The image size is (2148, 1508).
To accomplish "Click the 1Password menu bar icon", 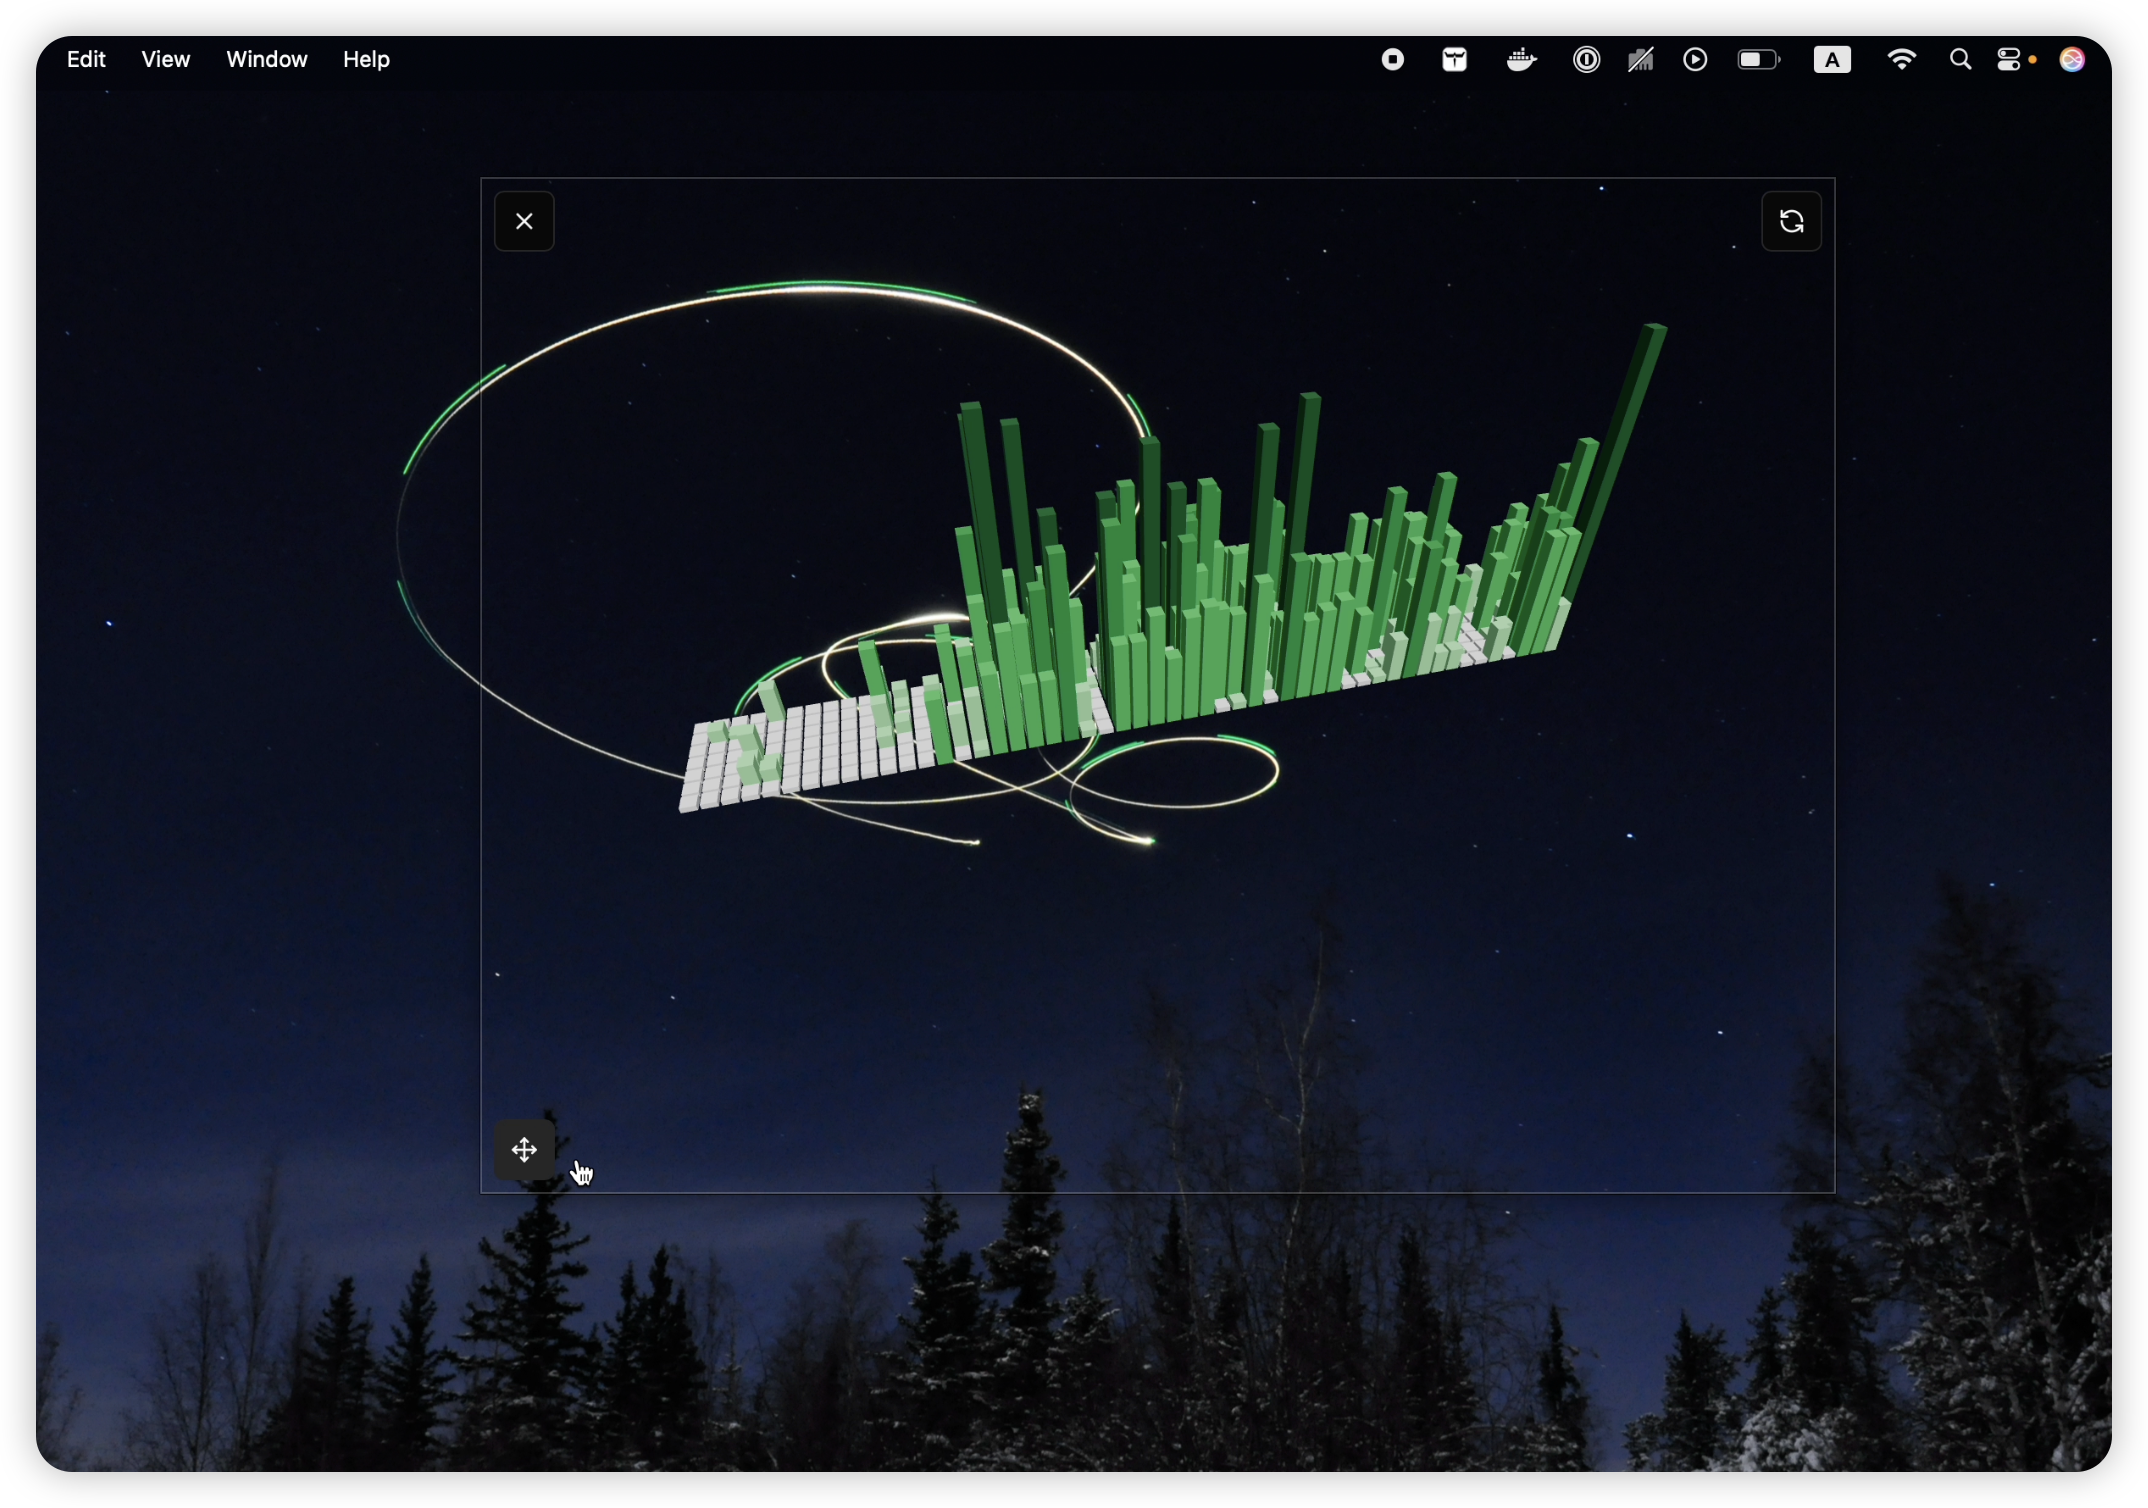I will [1586, 60].
